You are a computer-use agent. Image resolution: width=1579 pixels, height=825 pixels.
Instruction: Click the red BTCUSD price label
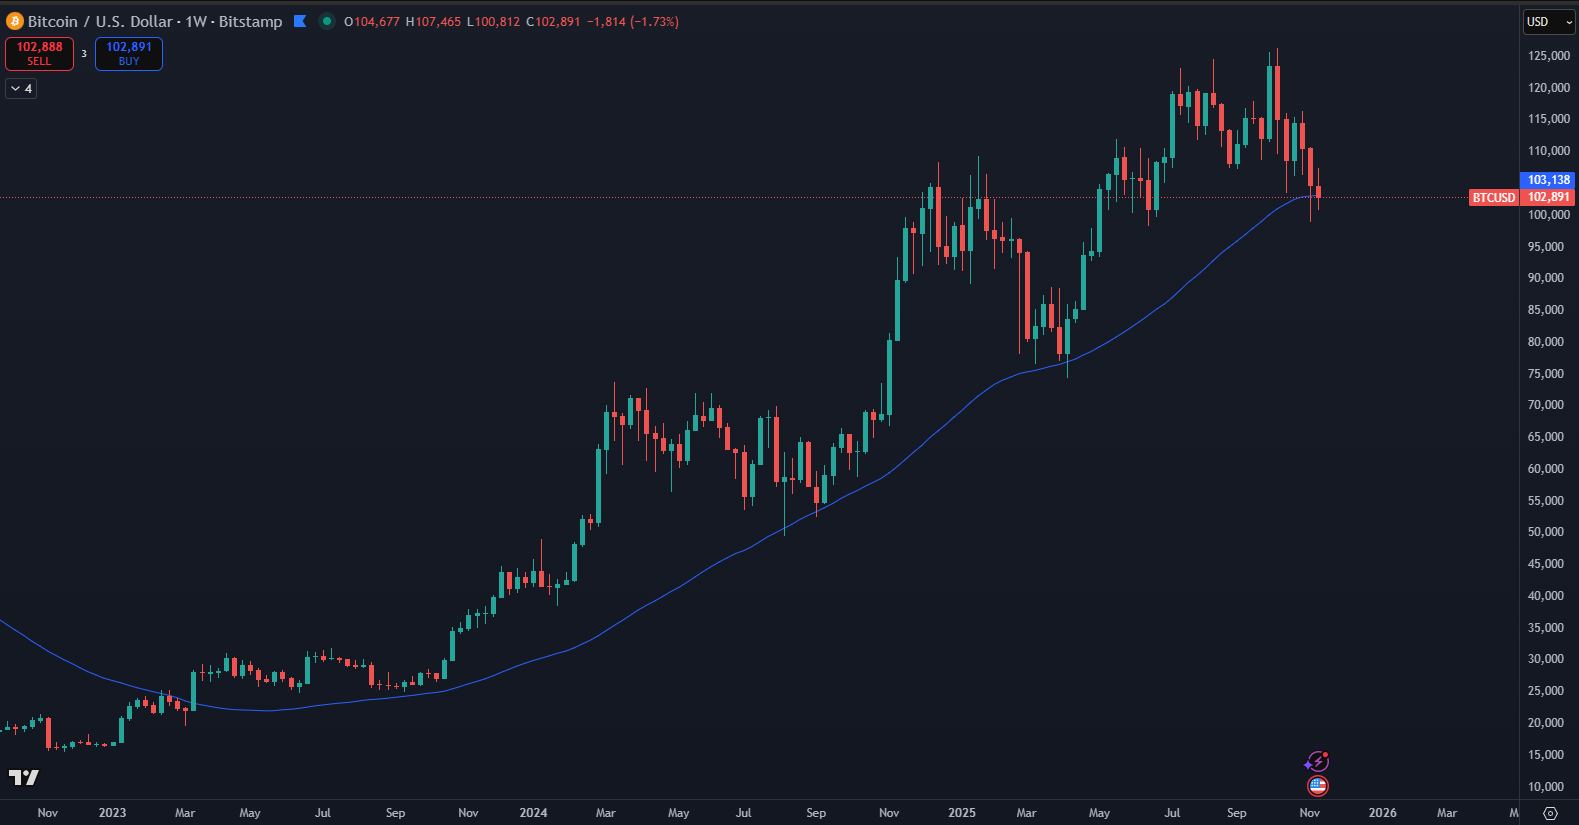[1493, 198]
